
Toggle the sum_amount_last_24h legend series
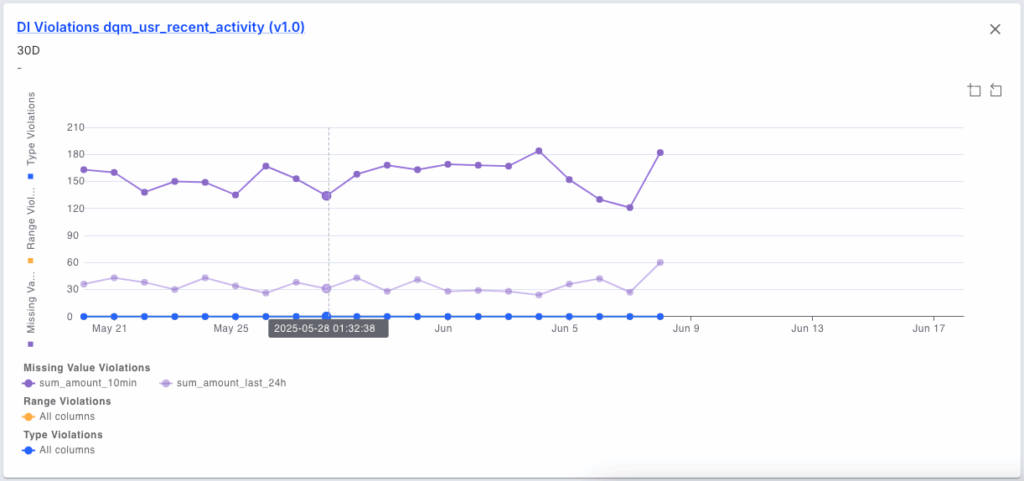(223, 383)
